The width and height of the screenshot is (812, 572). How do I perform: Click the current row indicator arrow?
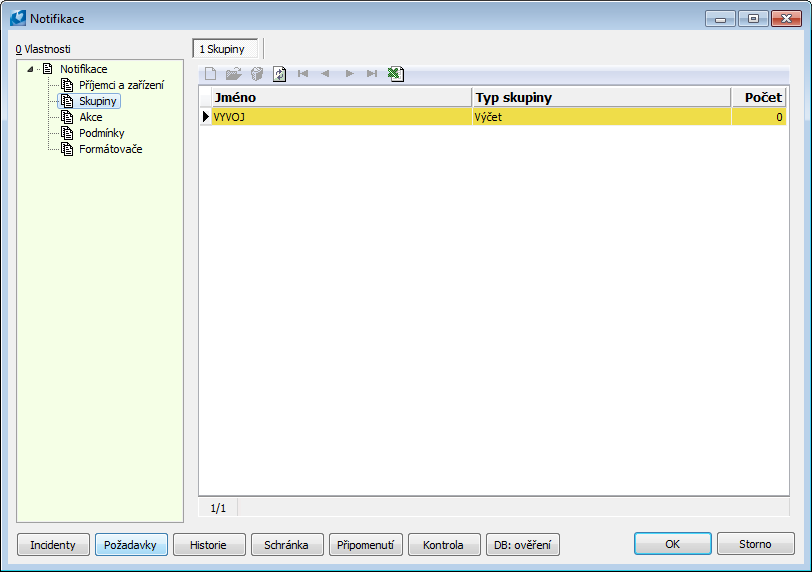(206, 117)
